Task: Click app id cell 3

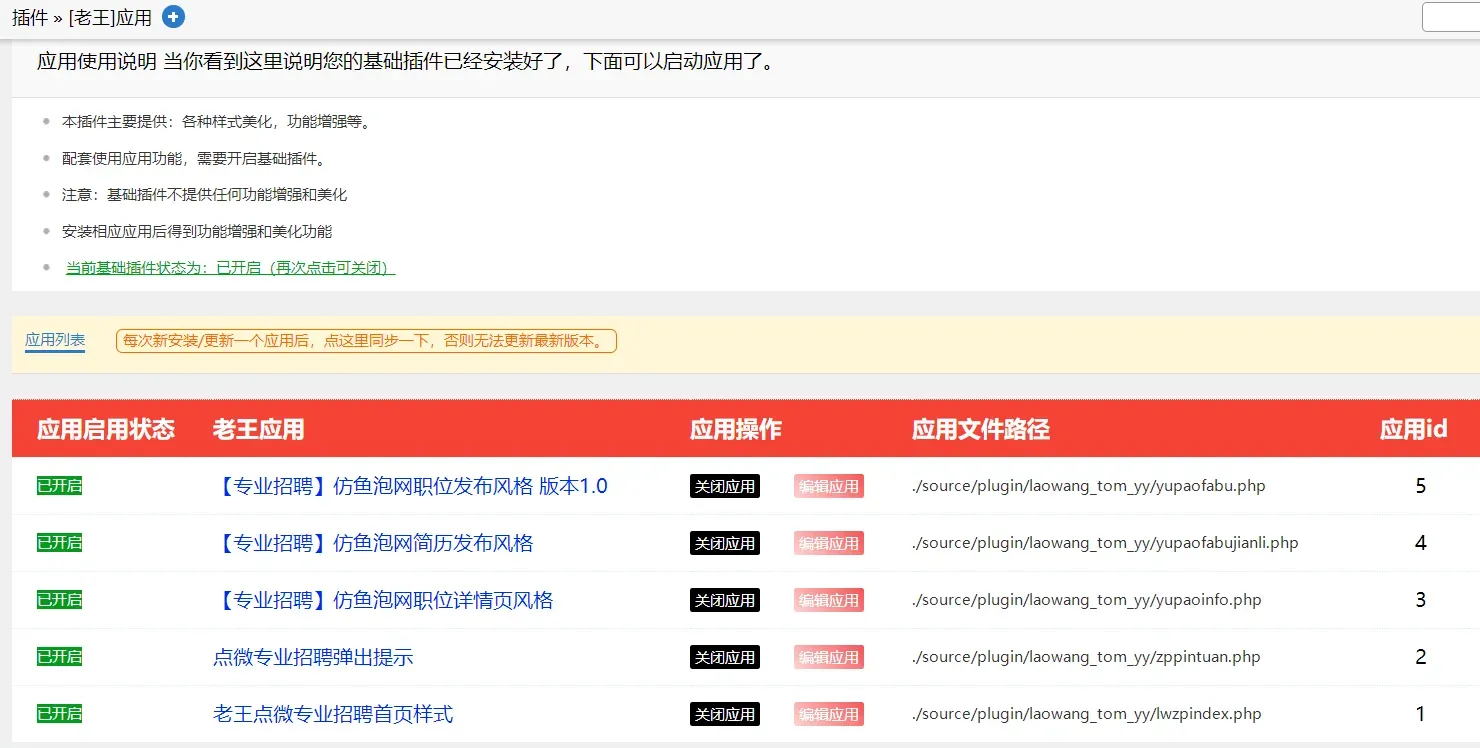Action: pyautogui.click(x=1421, y=600)
